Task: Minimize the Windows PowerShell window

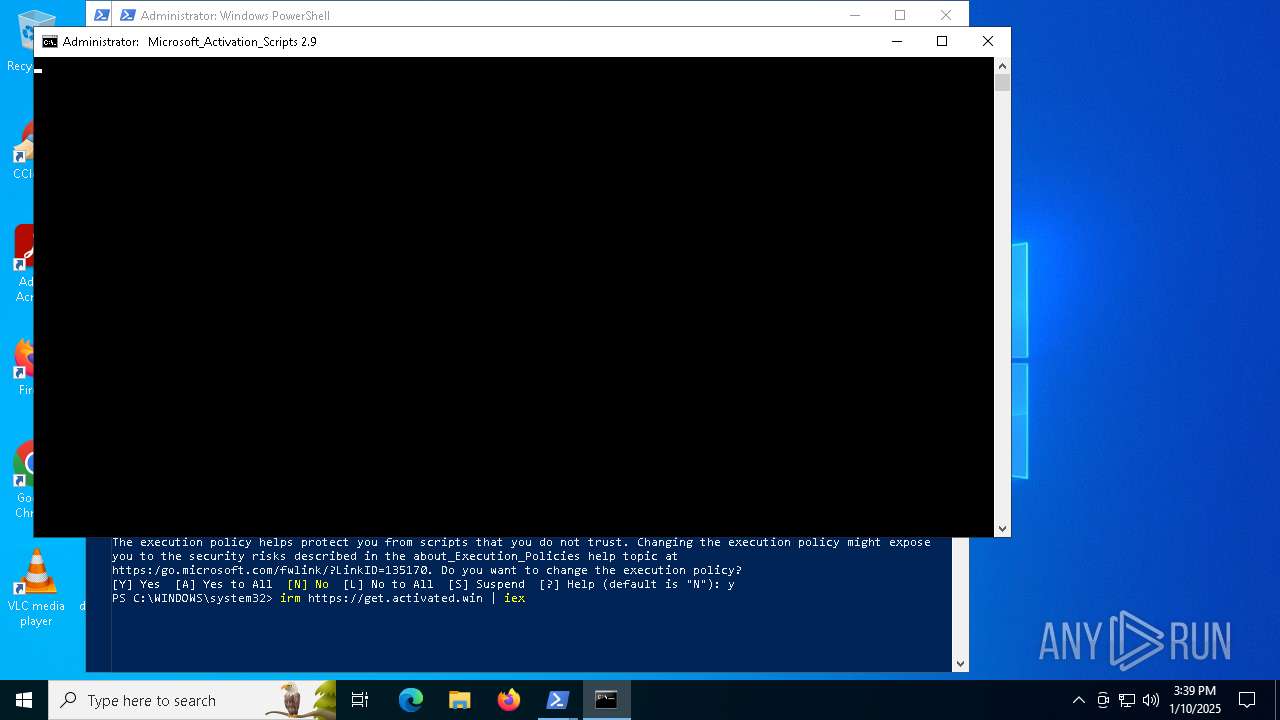Action: click(854, 15)
